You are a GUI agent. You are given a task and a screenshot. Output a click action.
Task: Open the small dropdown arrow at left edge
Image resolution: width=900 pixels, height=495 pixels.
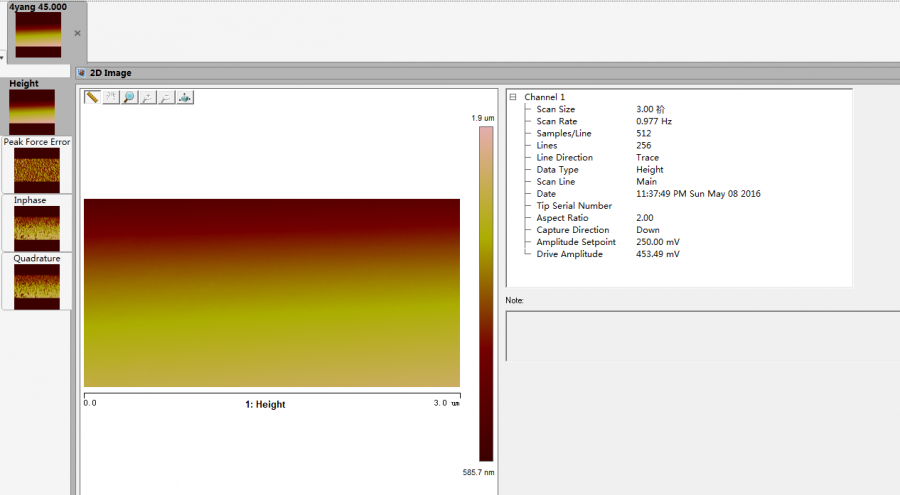(3, 58)
